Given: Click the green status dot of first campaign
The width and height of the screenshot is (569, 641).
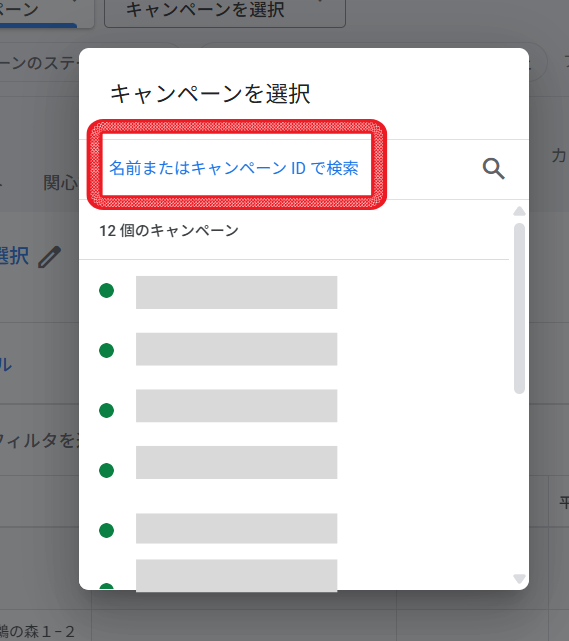Looking at the screenshot, I should [106, 291].
